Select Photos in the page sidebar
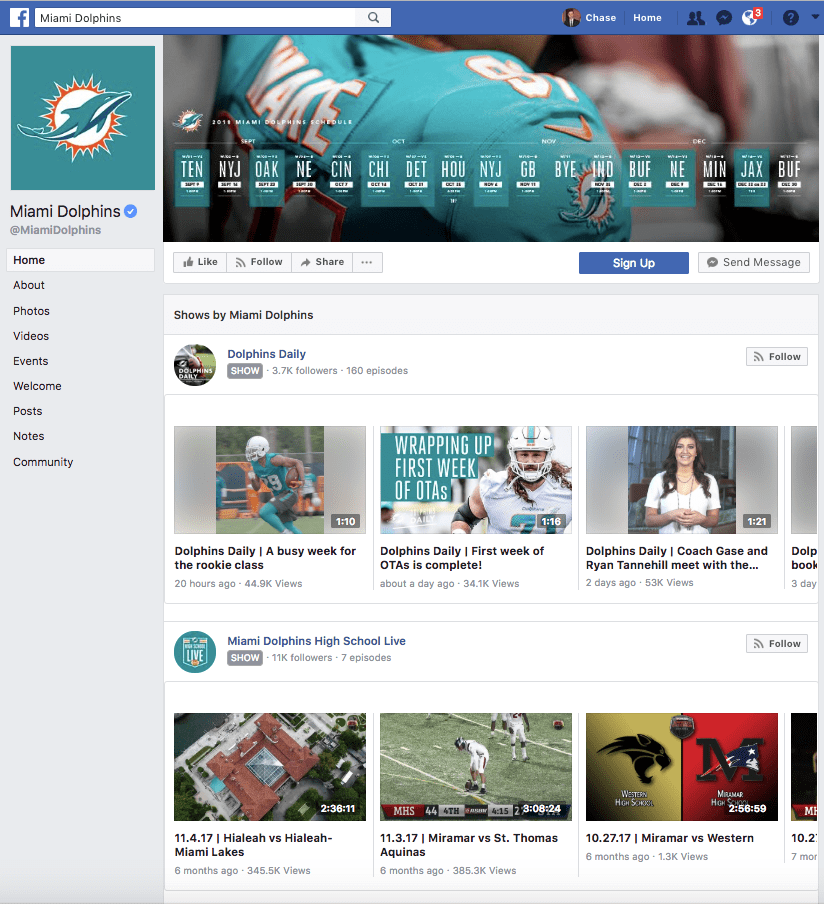 coord(31,310)
